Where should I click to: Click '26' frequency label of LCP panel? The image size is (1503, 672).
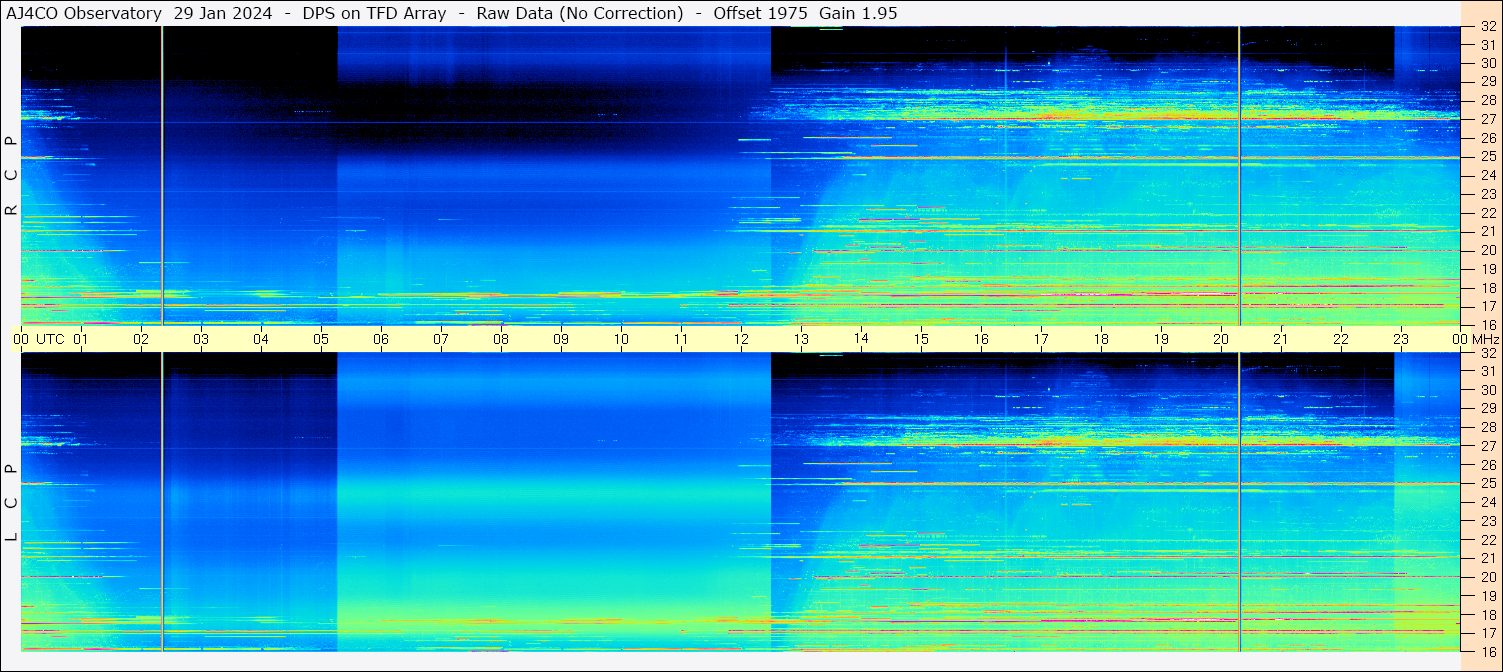pyautogui.click(x=1488, y=465)
